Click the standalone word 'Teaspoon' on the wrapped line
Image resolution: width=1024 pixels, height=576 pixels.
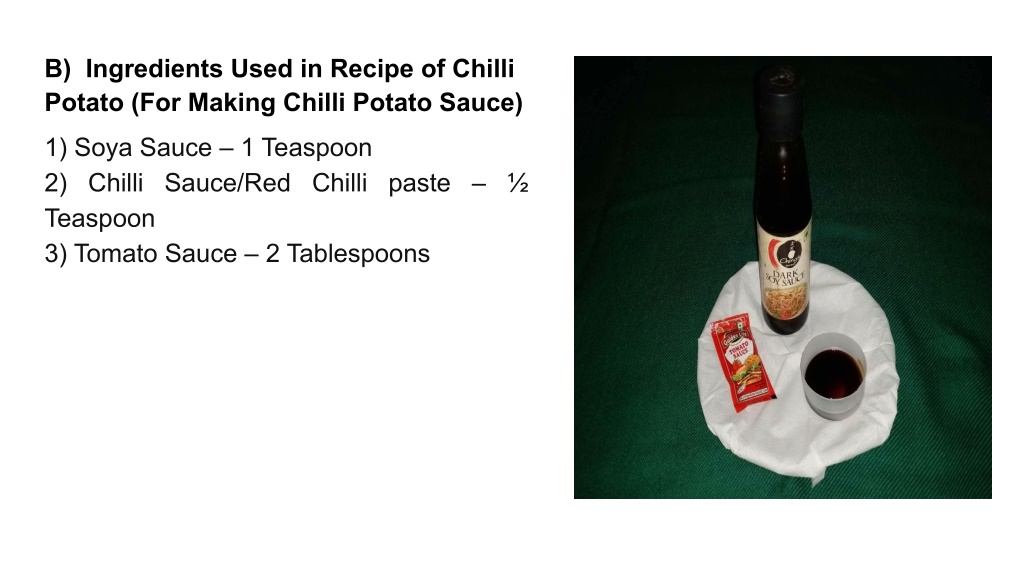click(100, 219)
